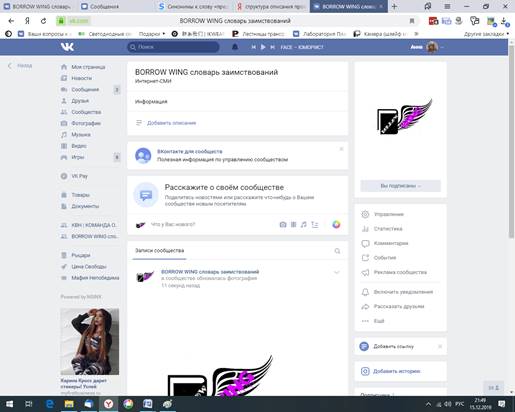Play the track in the header player
Image resolution: width=515 pixels, height=412 pixels.
tap(263, 47)
